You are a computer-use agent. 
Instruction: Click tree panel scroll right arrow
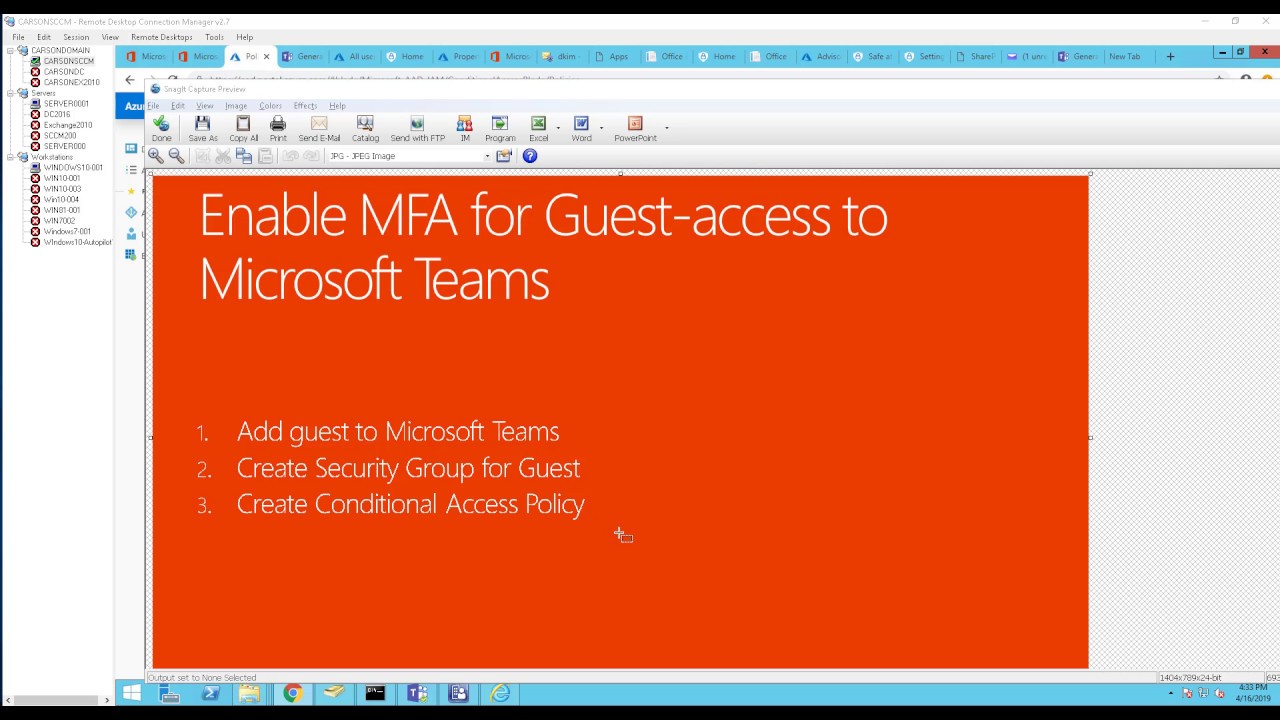107,700
